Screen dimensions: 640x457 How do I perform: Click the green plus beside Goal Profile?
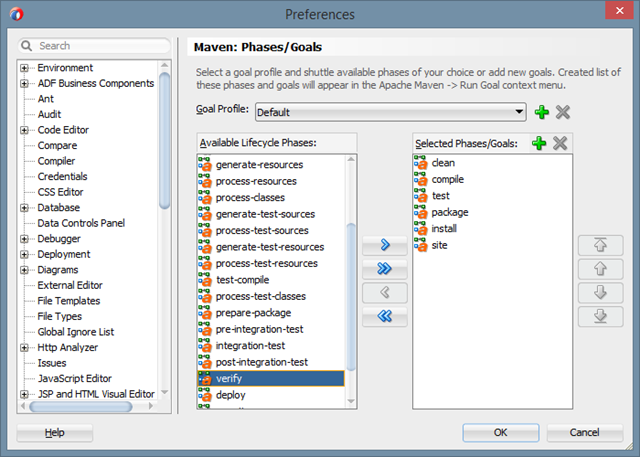coord(542,113)
